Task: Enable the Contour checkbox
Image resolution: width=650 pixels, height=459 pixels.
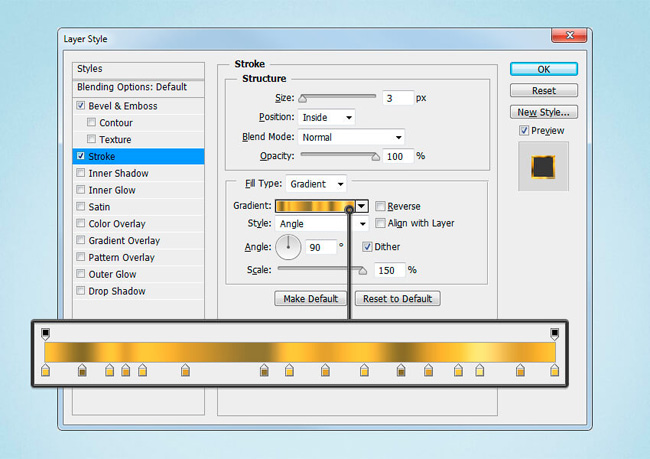Action: [x=91, y=122]
